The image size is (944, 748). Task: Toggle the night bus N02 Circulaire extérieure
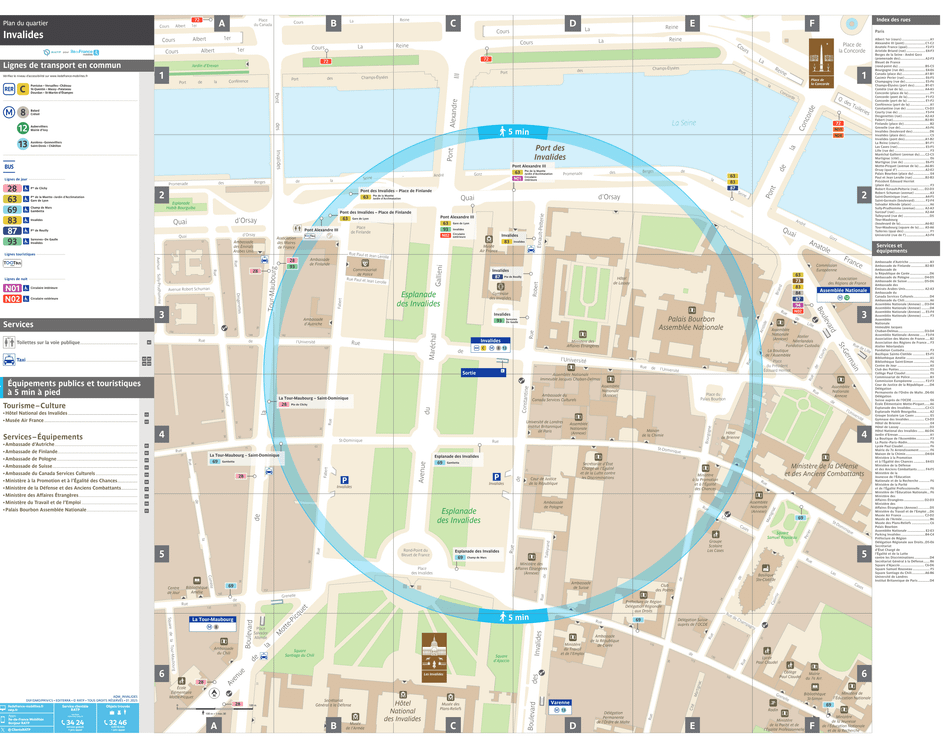[12, 300]
